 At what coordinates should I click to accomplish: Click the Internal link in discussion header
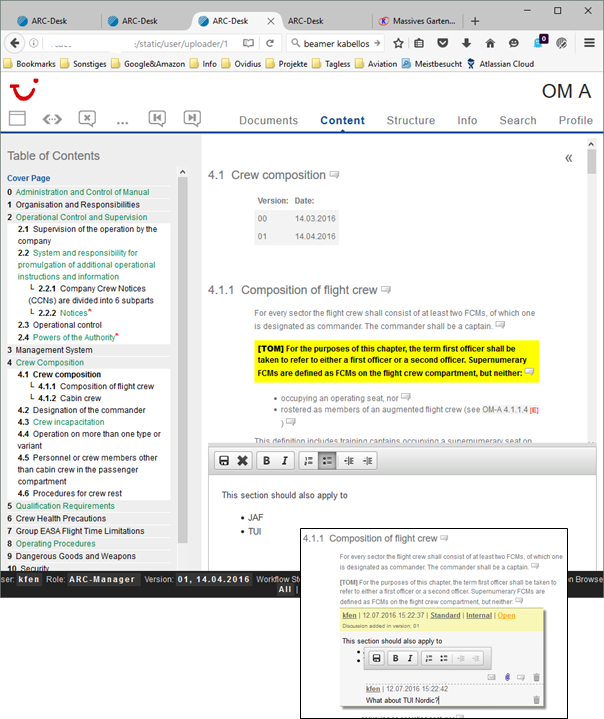pyautogui.click(x=479, y=615)
